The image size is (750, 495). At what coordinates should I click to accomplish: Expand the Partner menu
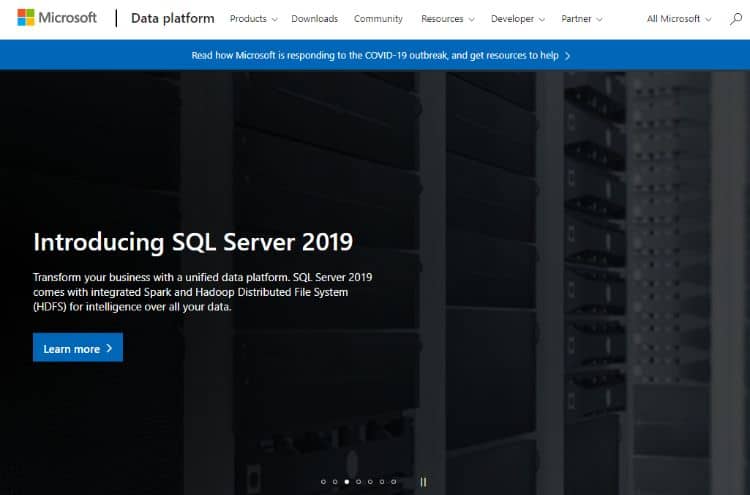[x=582, y=19]
